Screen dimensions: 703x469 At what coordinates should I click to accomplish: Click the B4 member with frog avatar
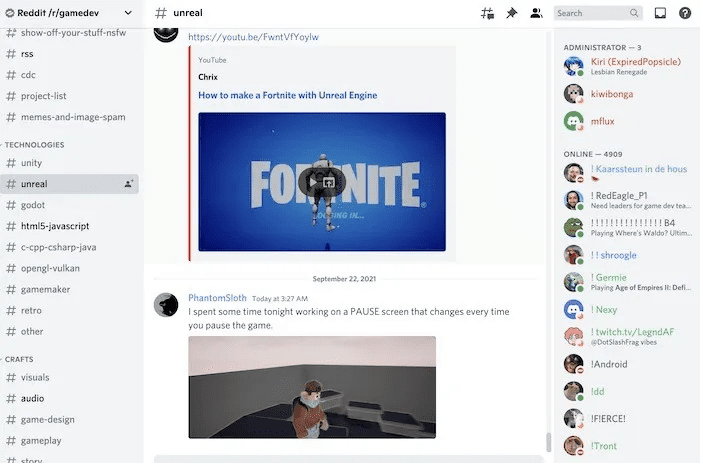pos(626,228)
